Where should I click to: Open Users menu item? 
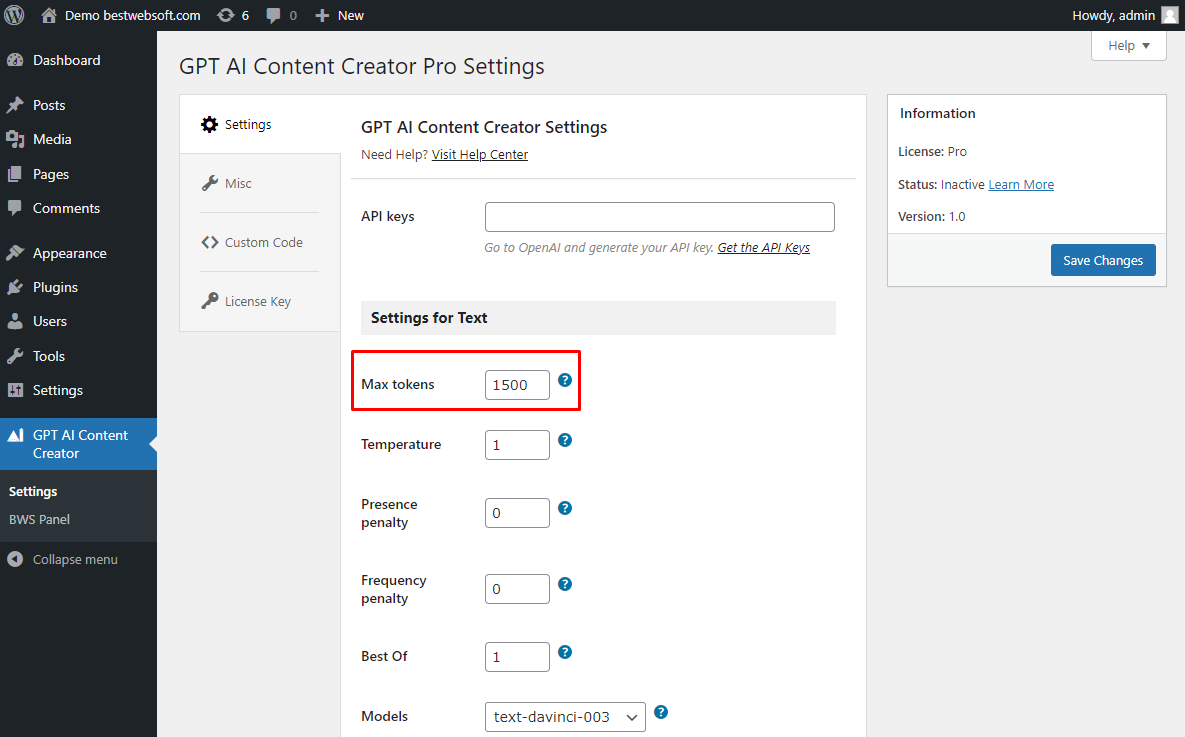tap(79, 321)
